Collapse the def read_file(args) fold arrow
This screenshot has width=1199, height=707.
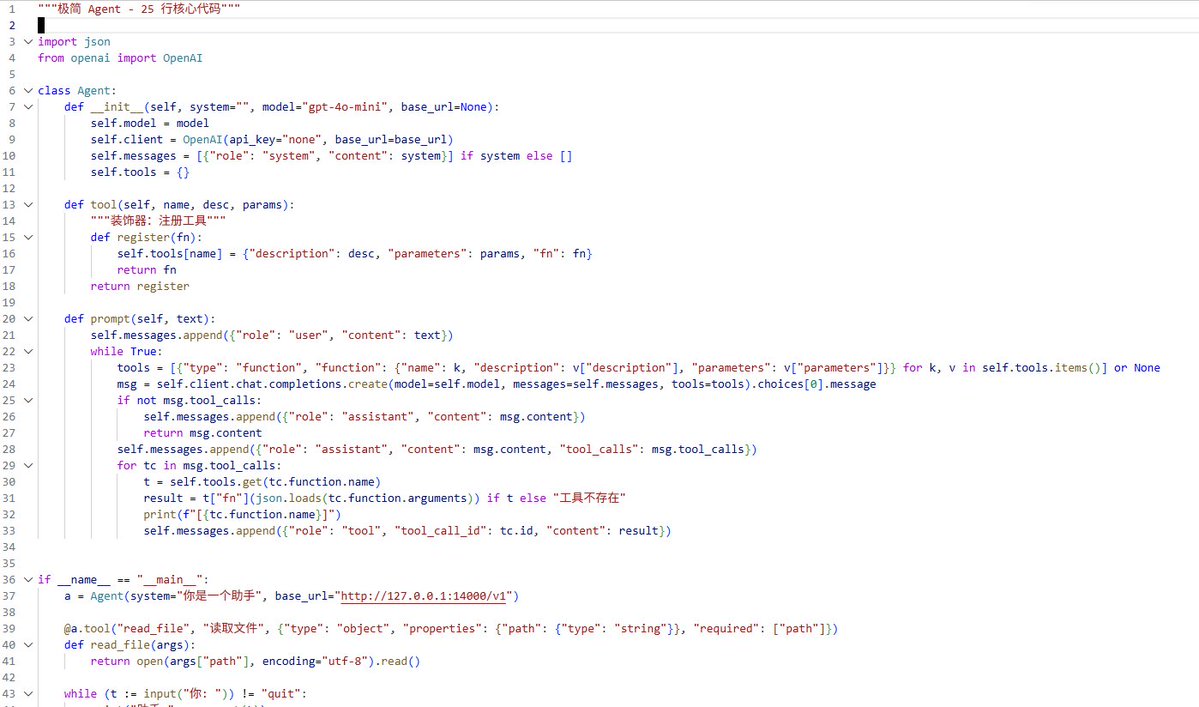28,645
